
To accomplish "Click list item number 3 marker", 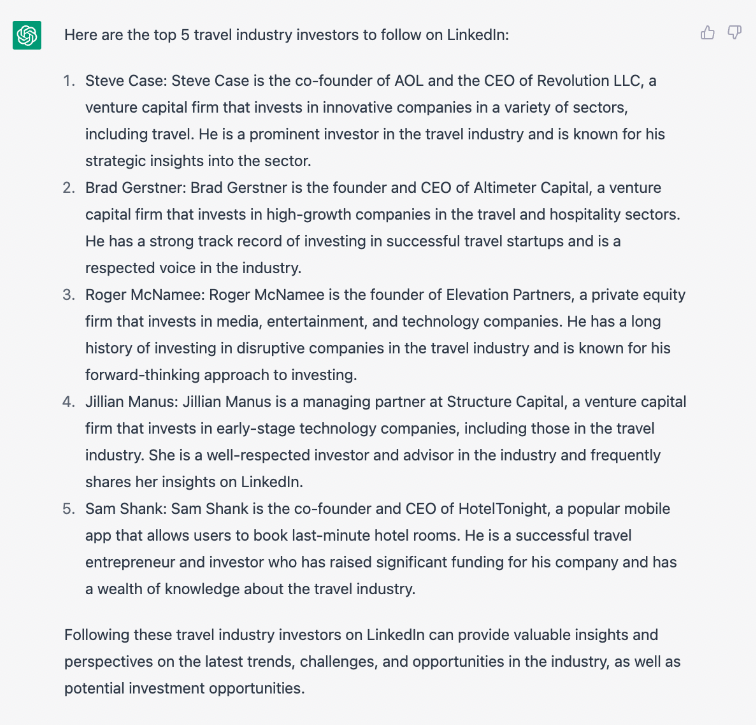I will coord(69,295).
